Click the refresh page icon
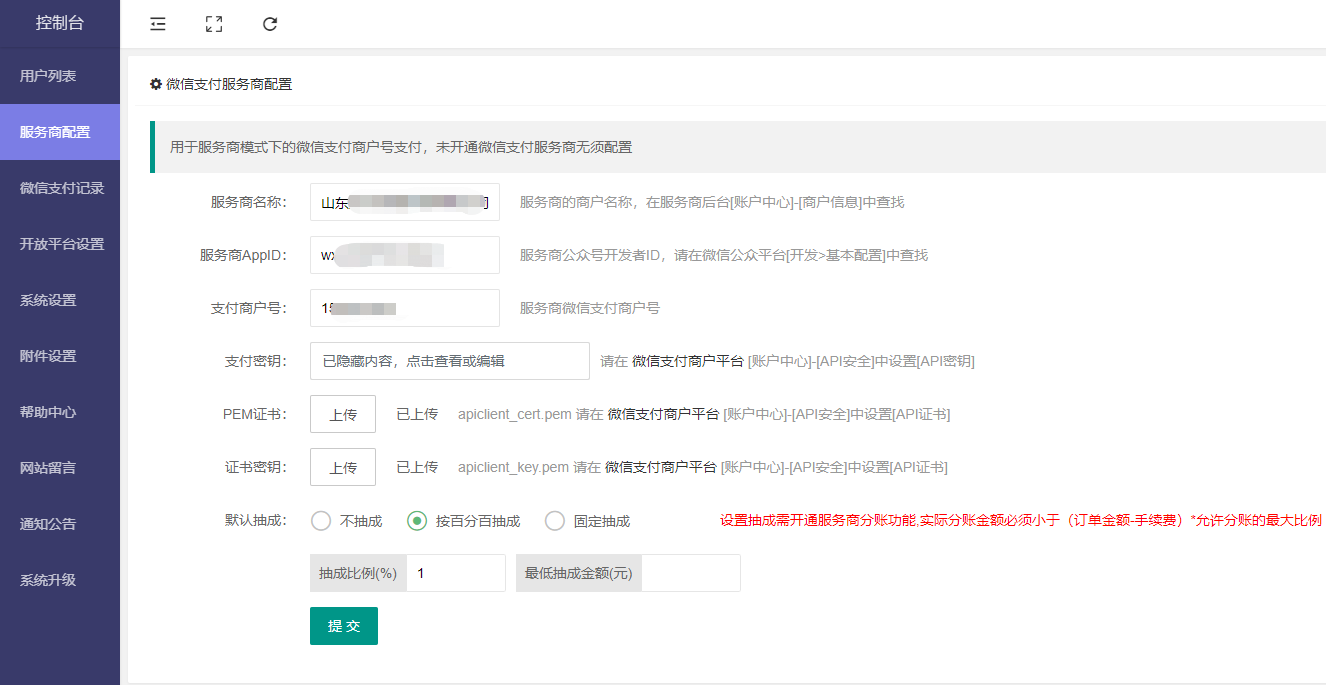Screen dimensions: 1326x685 (270, 24)
